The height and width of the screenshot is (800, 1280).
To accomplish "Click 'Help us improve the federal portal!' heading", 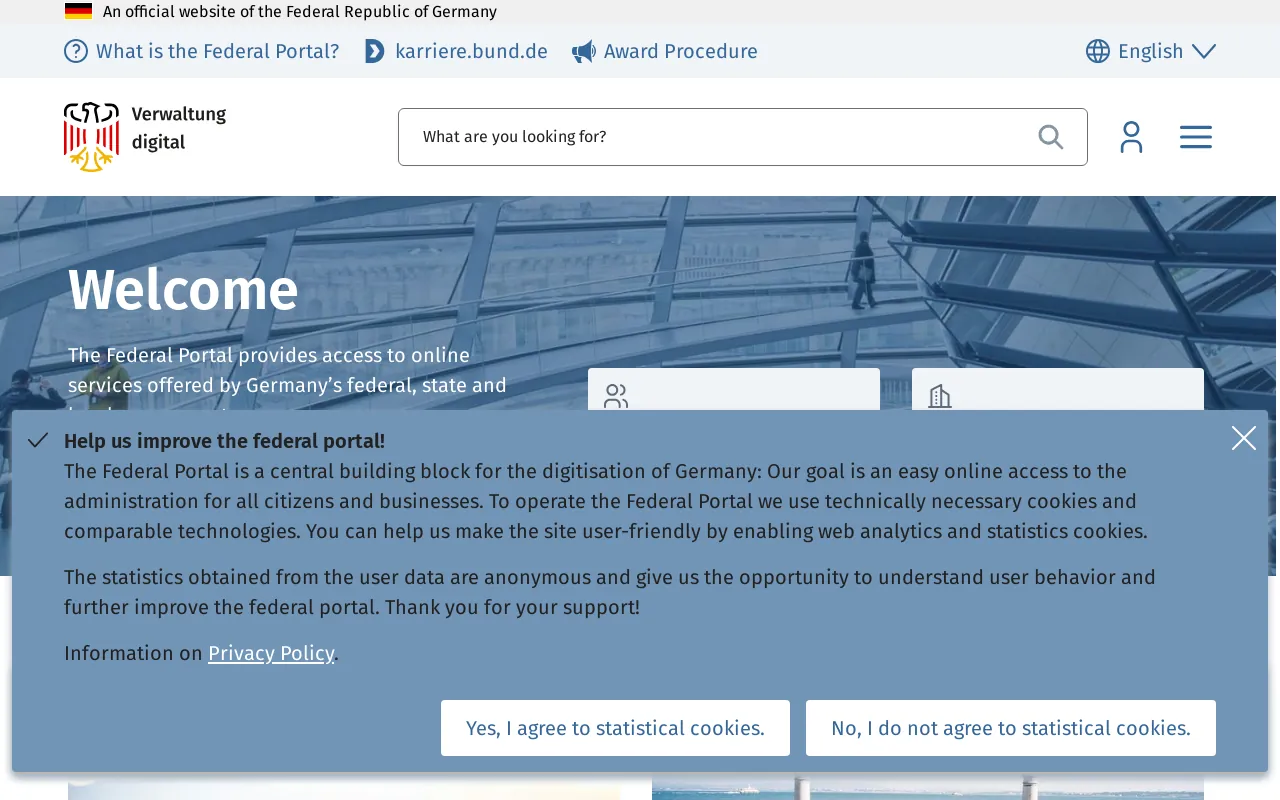I will click(224, 441).
